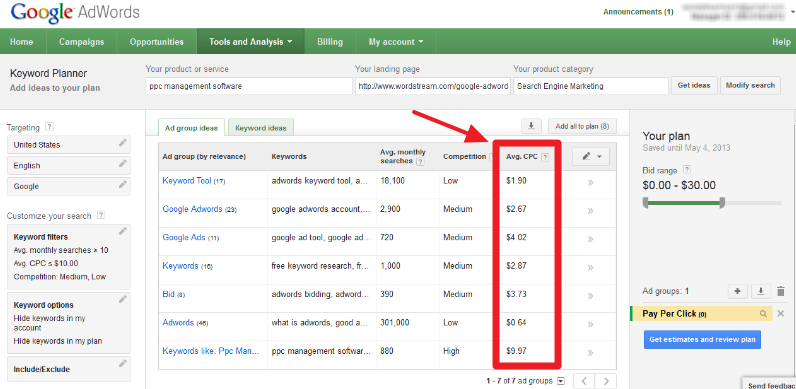Image resolution: width=796 pixels, height=389 pixels.
Task: Delete plan trash icon
Action: pyautogui.click(x=781, y=291)
